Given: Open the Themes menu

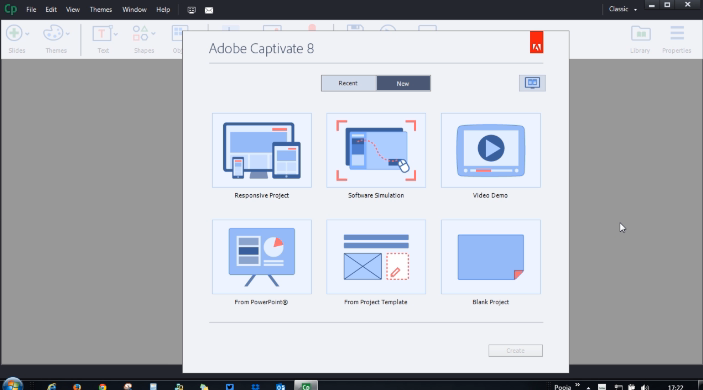Looking at the screenshot, I should pyautogui.click(x=101, y=9).
